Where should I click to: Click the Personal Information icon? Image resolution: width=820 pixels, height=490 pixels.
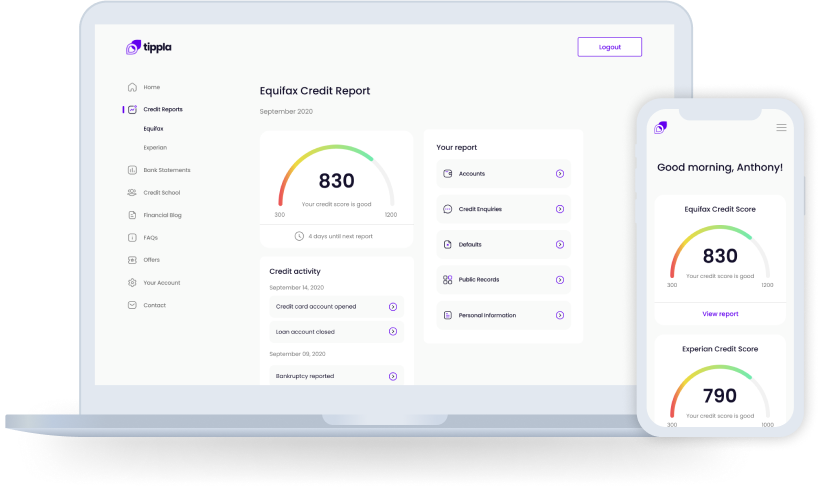[x=448, y=315]
